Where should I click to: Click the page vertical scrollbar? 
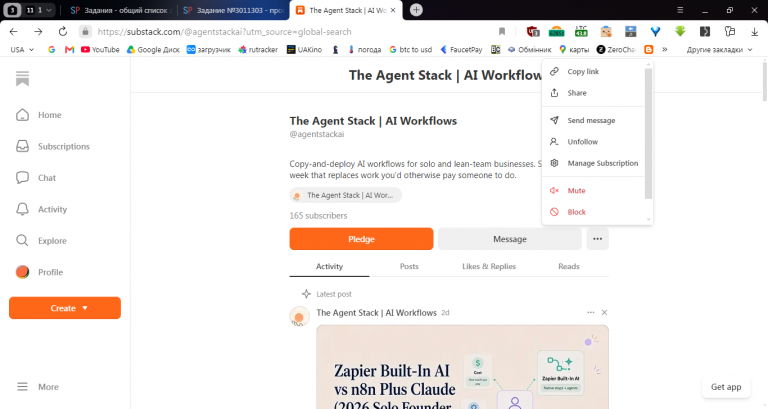click(765, 81)
